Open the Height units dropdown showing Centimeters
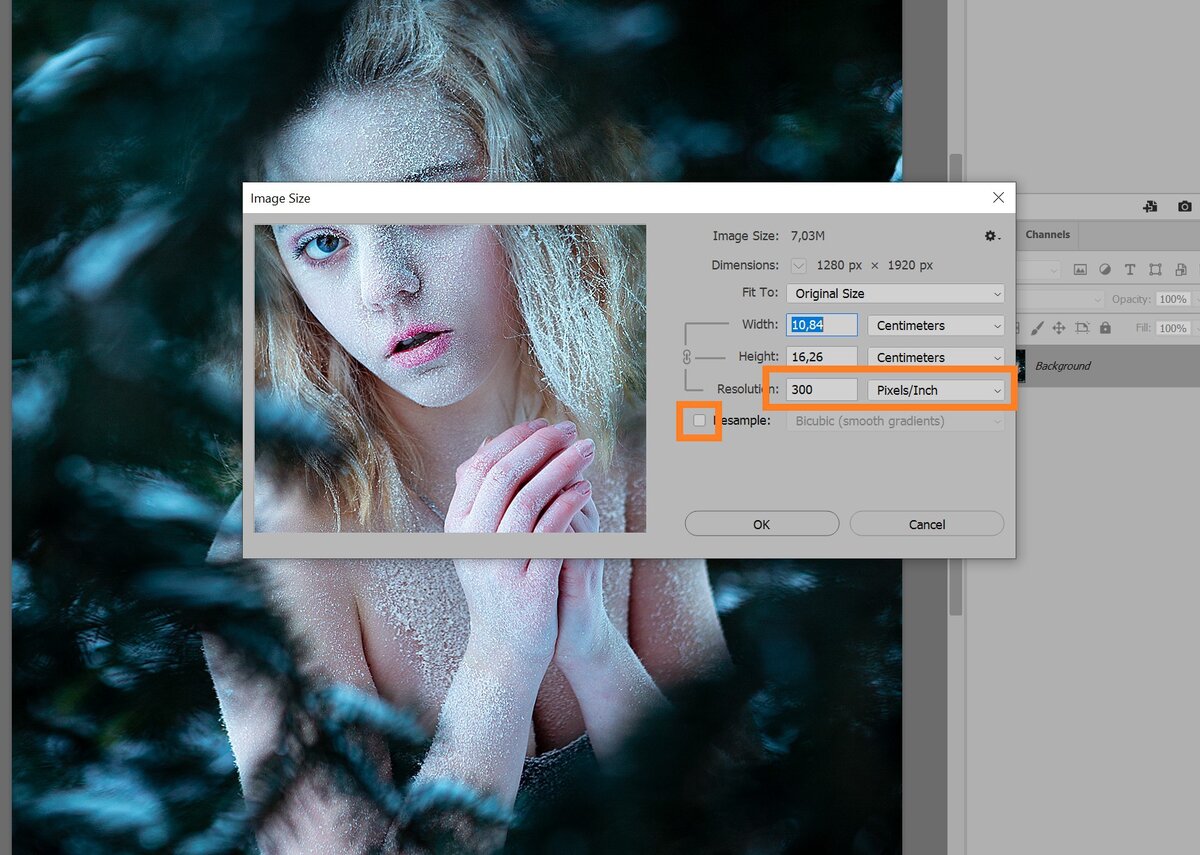 [x=935, y=357]
